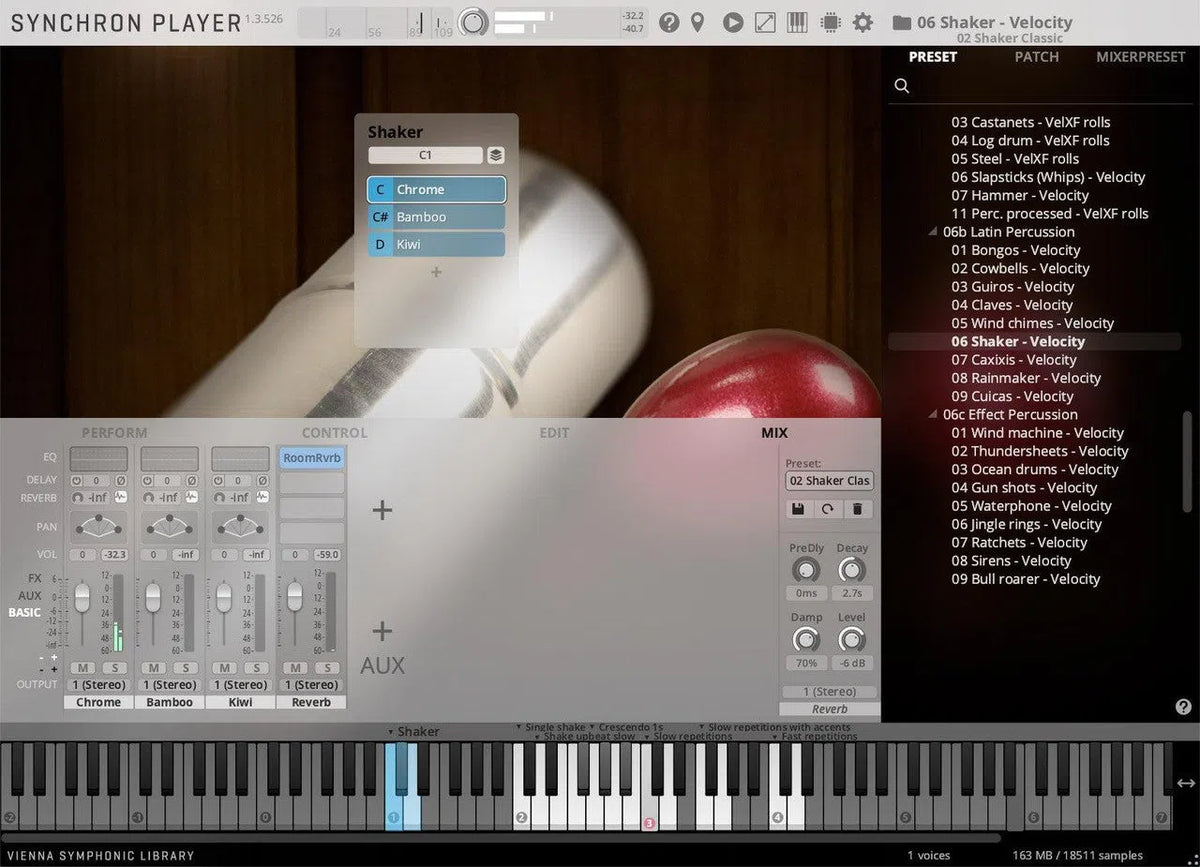The height and width of the screenshot is (867, 1200).
Task: Mute the Reverb channel
Action: click(x=294, y=668)
